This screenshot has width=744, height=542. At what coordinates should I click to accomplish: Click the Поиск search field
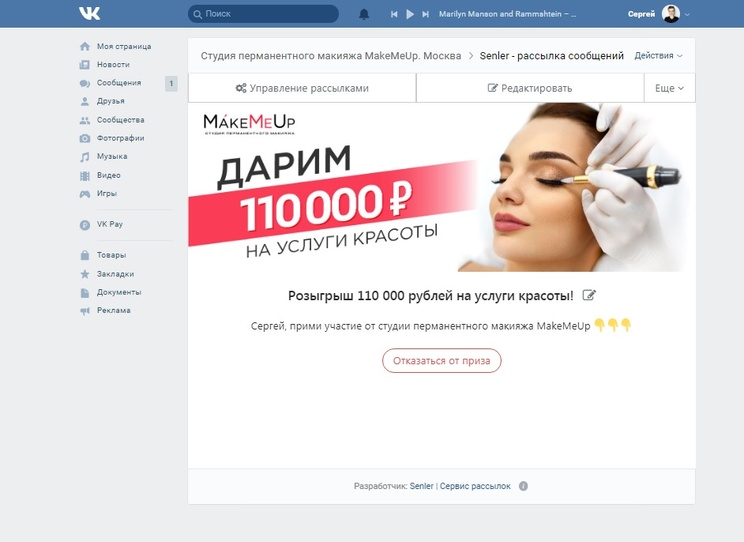(263, 14)
